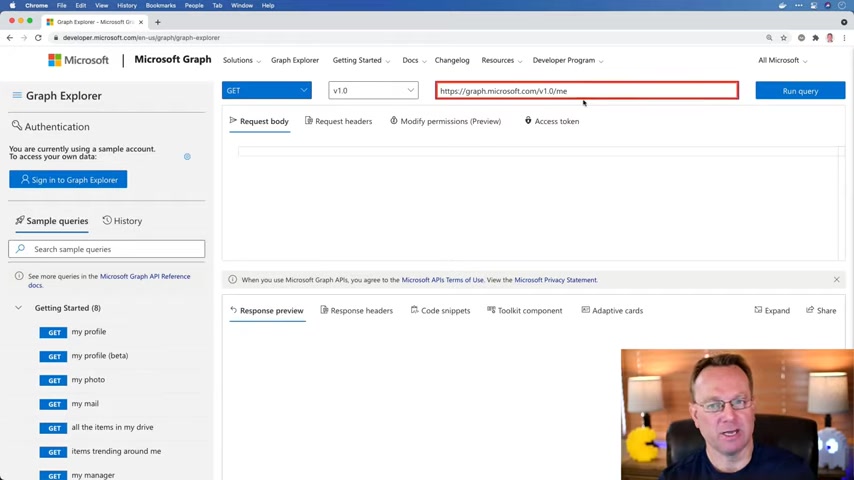
Task: Click the bookmark star icon in address bar
Action: [784, 38]
